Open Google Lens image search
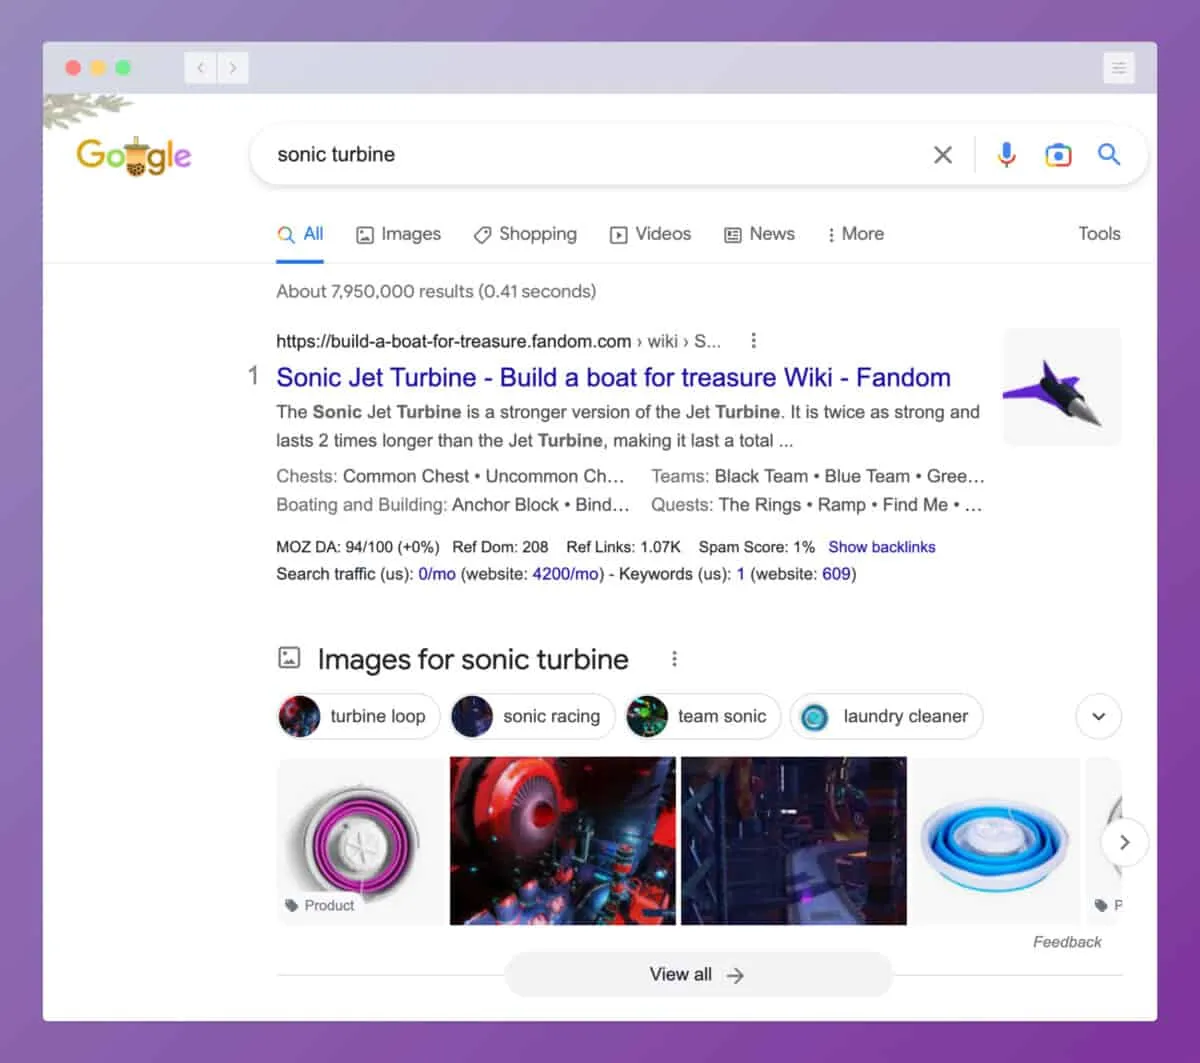 coord(1057,155)
